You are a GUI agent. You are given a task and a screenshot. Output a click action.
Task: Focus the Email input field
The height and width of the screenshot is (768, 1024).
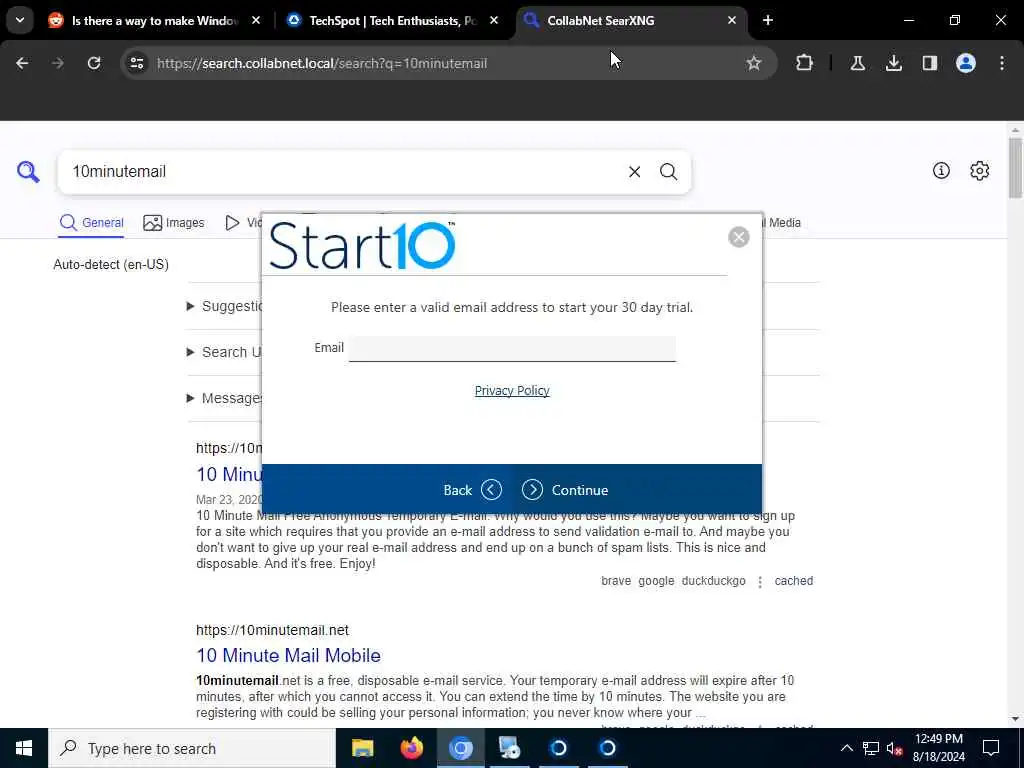click(x=512, y=348)
